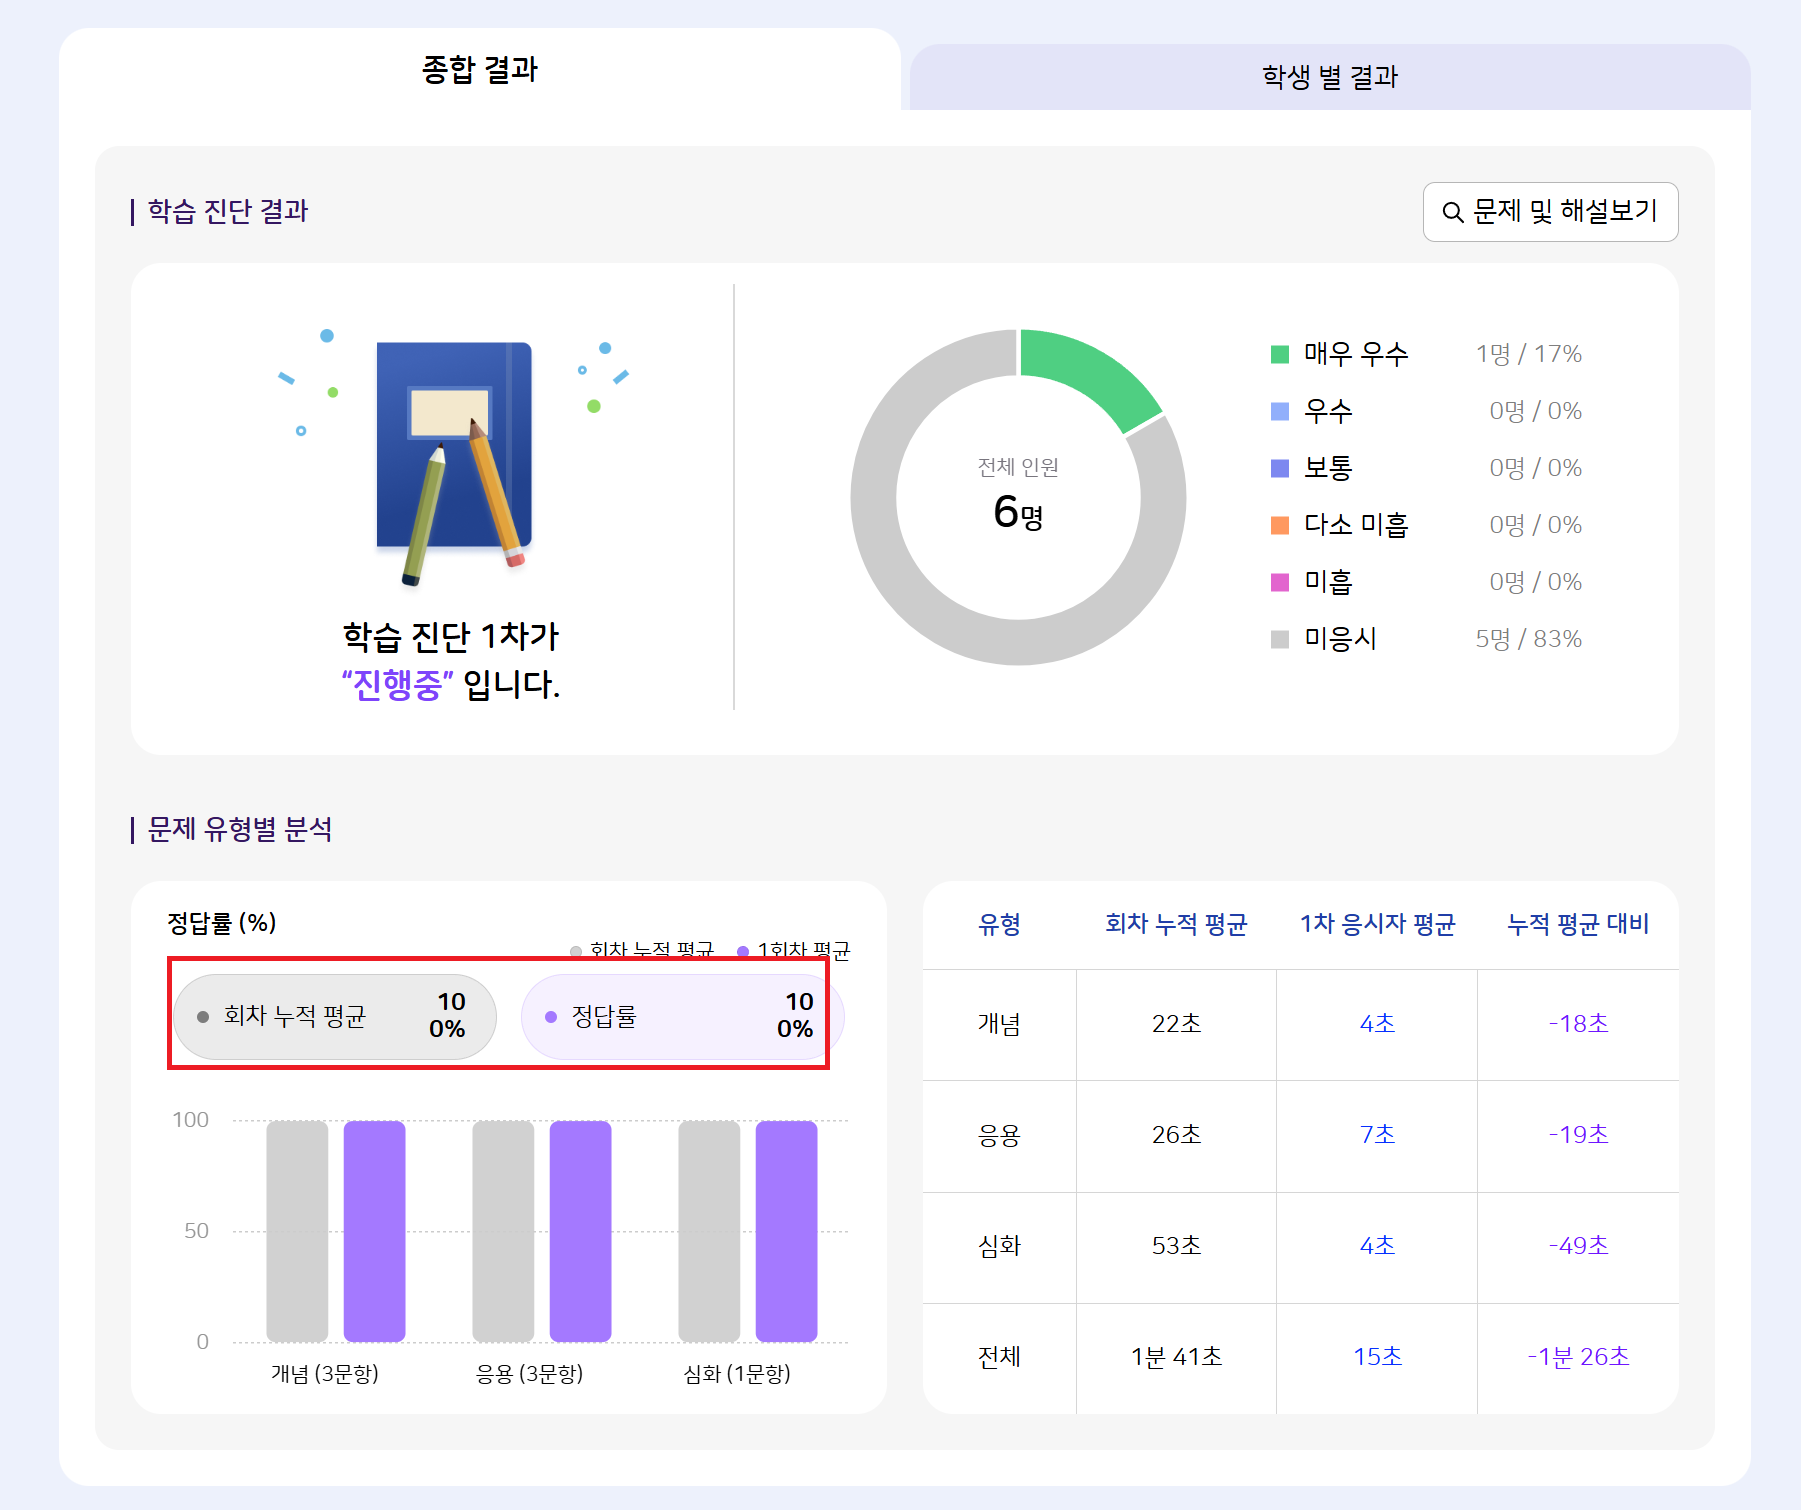Toggle the purple 정답률 tooltip pill
The image size is (1801, 1510).
682,1017
